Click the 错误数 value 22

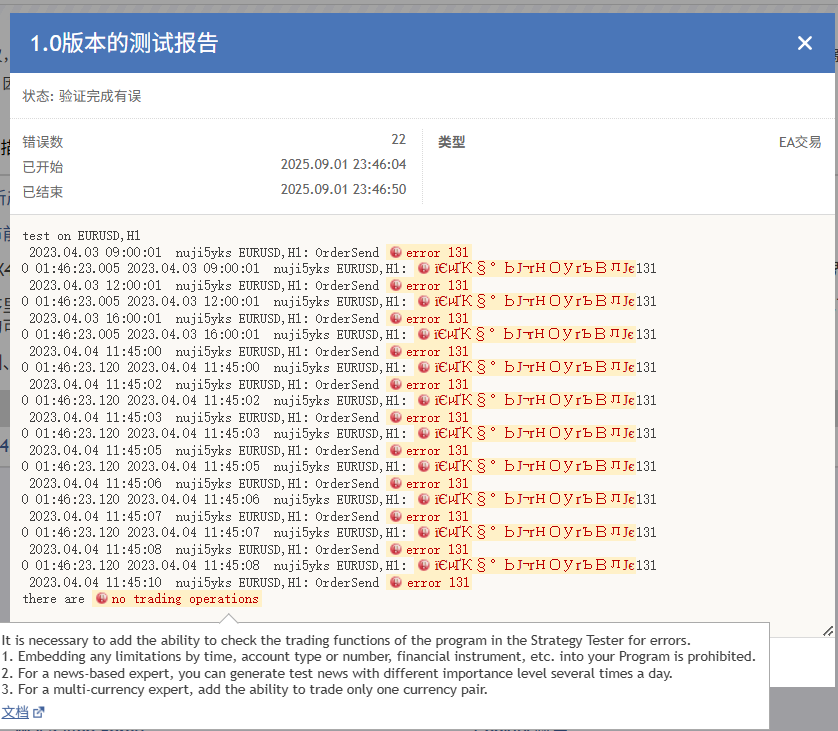coord(398,139)
